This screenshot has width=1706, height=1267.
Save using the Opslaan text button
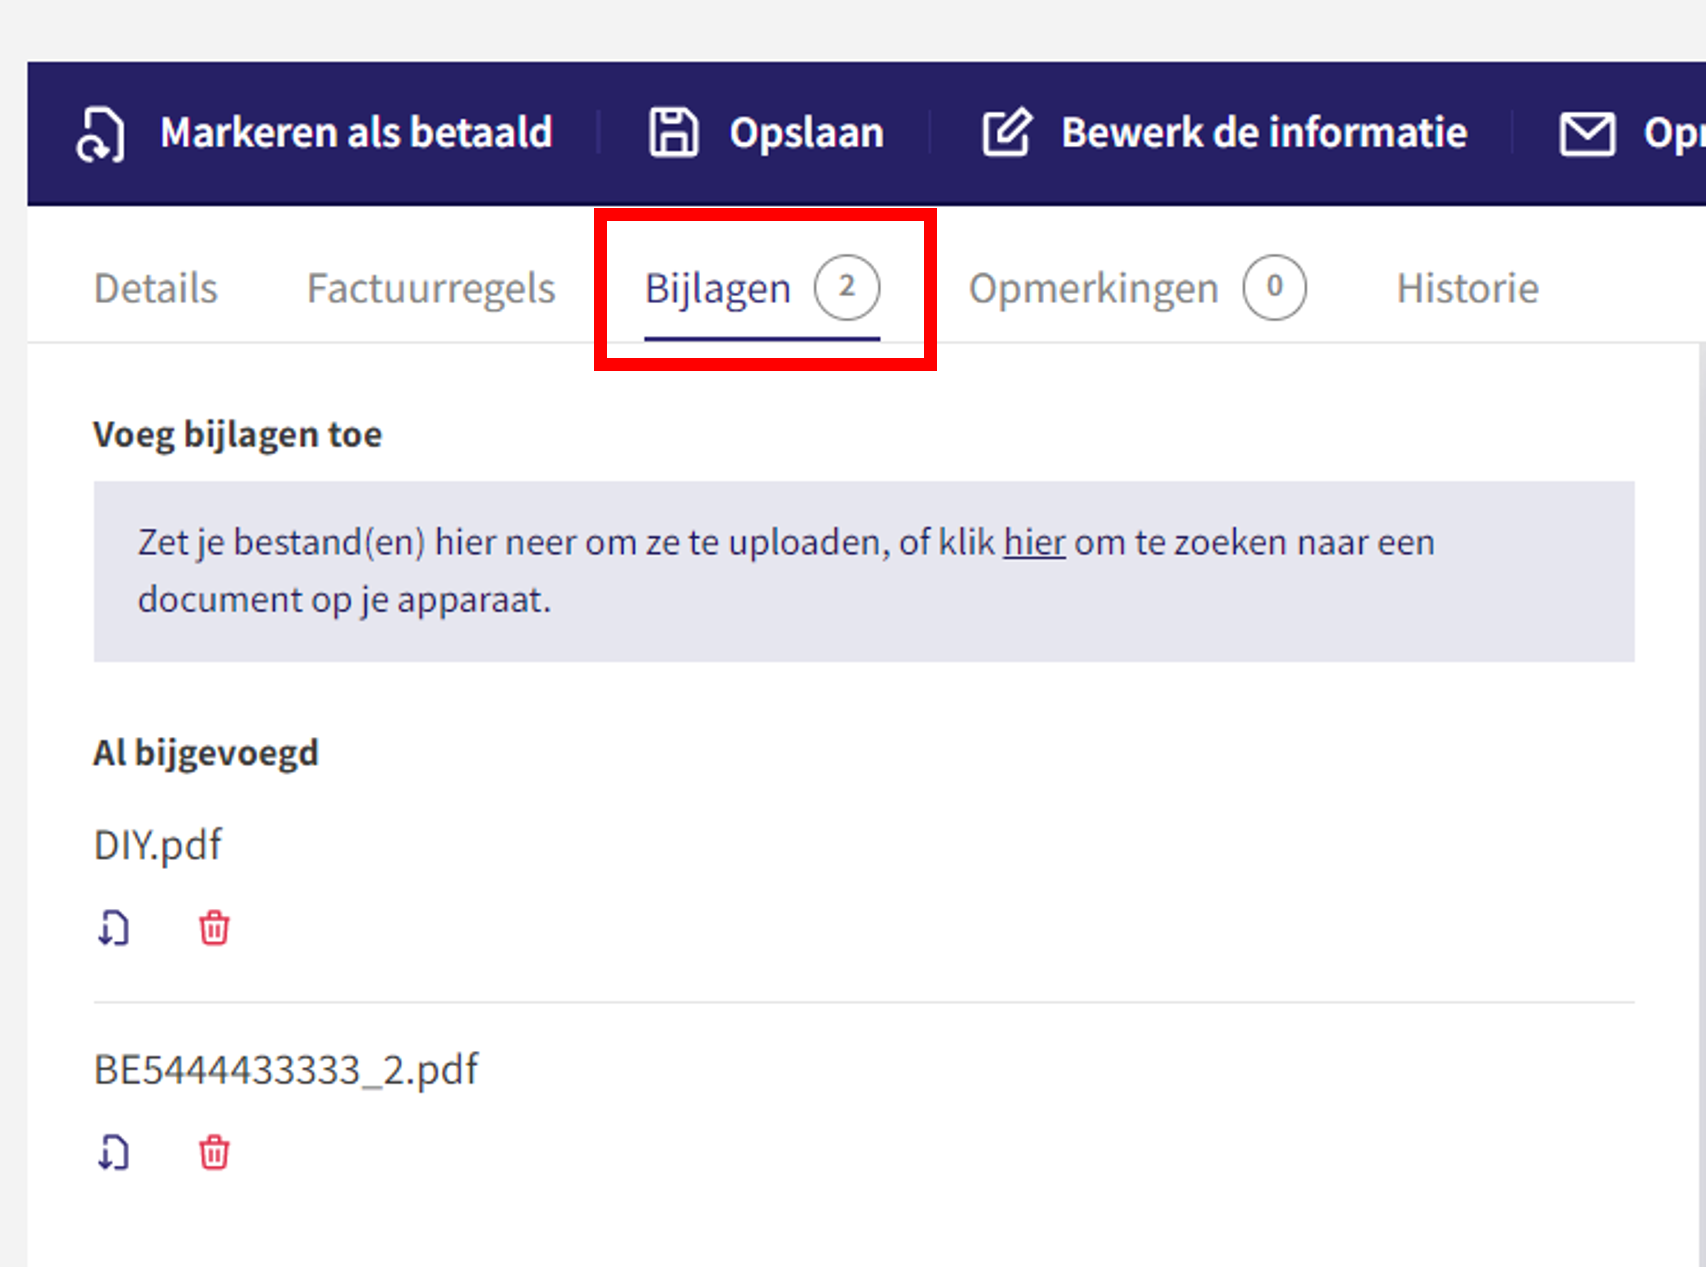pos(806,132)
